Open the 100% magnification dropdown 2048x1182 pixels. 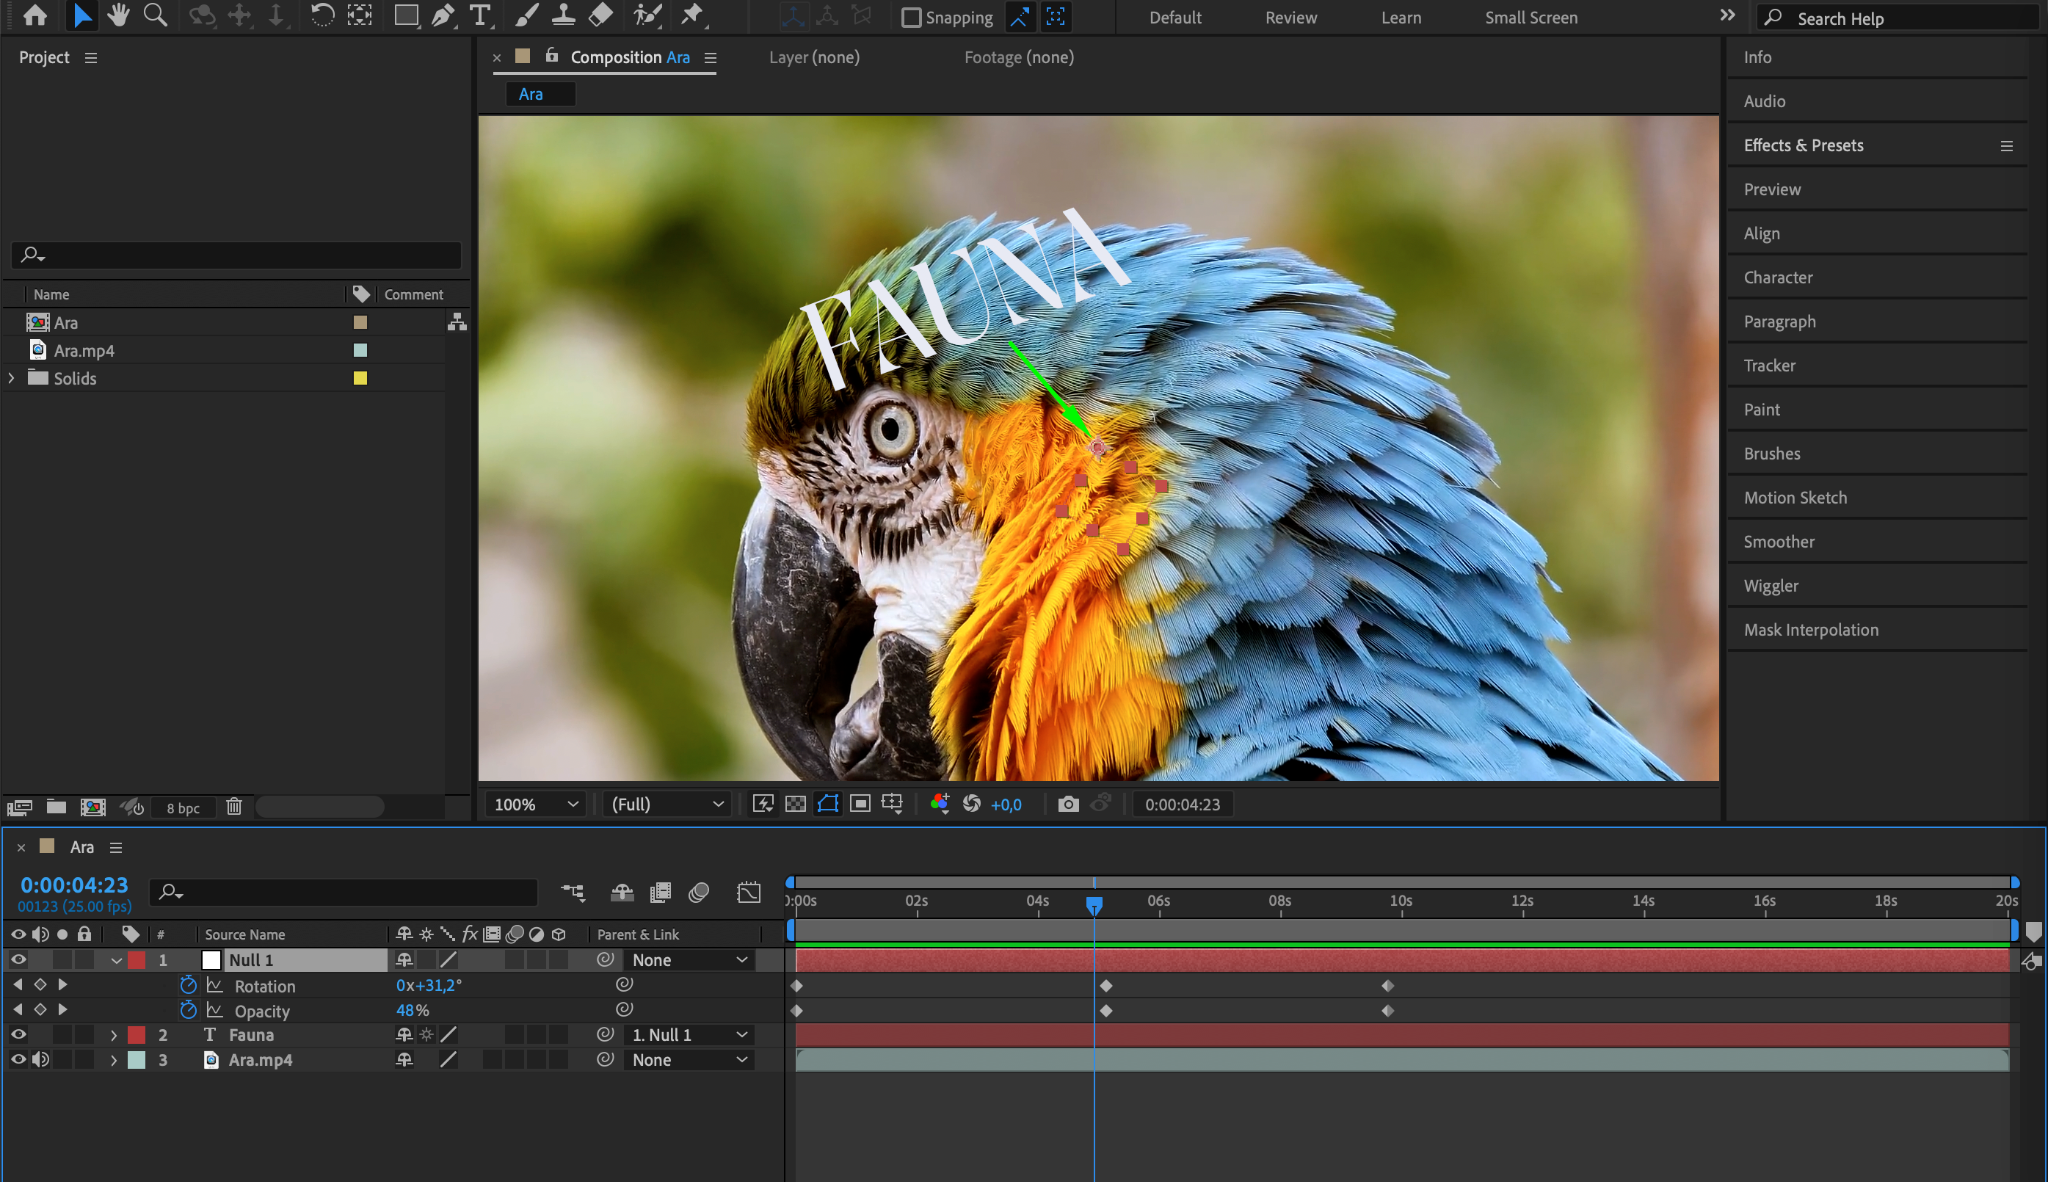click(536, 804)
